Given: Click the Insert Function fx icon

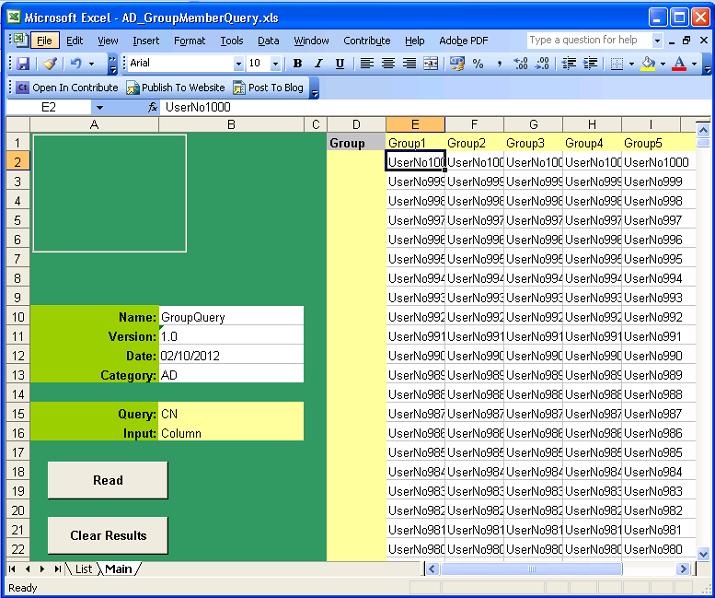Looking at the screenshot, I should (x=152, y=107).
